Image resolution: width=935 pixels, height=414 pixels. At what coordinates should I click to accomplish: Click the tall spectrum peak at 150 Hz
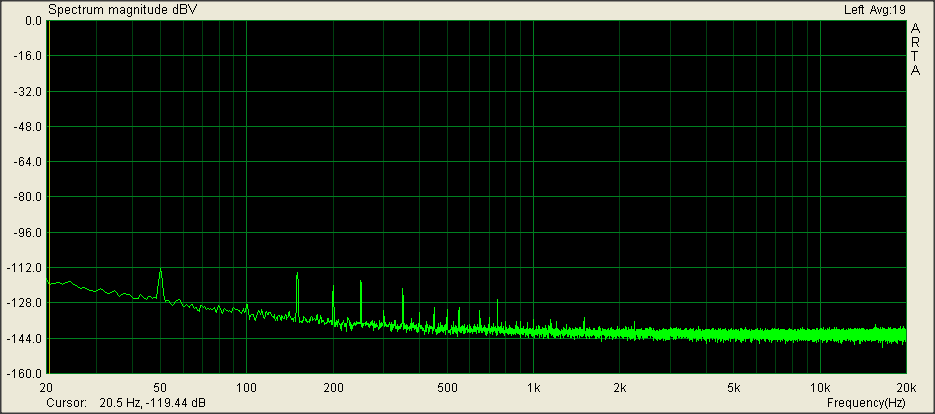point(297,296)
